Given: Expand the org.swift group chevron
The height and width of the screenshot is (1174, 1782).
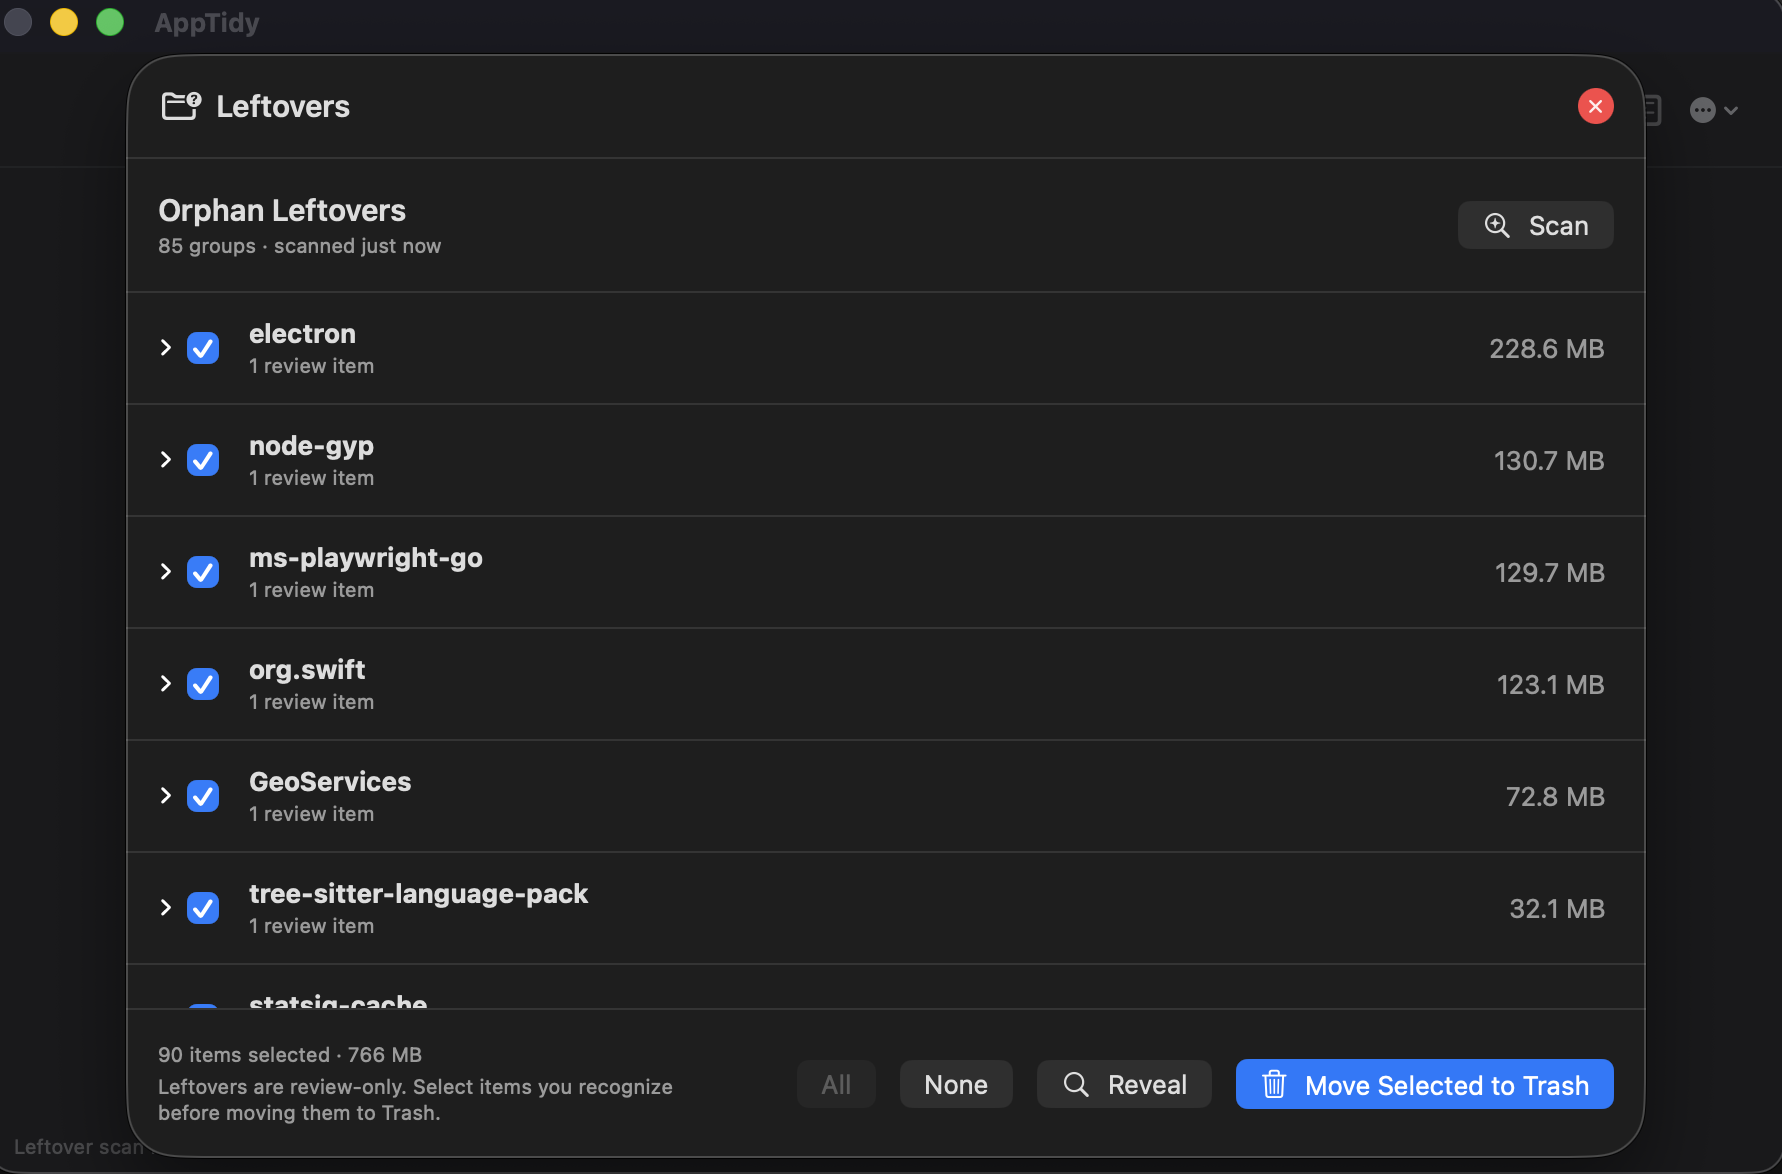Looking at the screenshot, I should [x=166, y=684].
